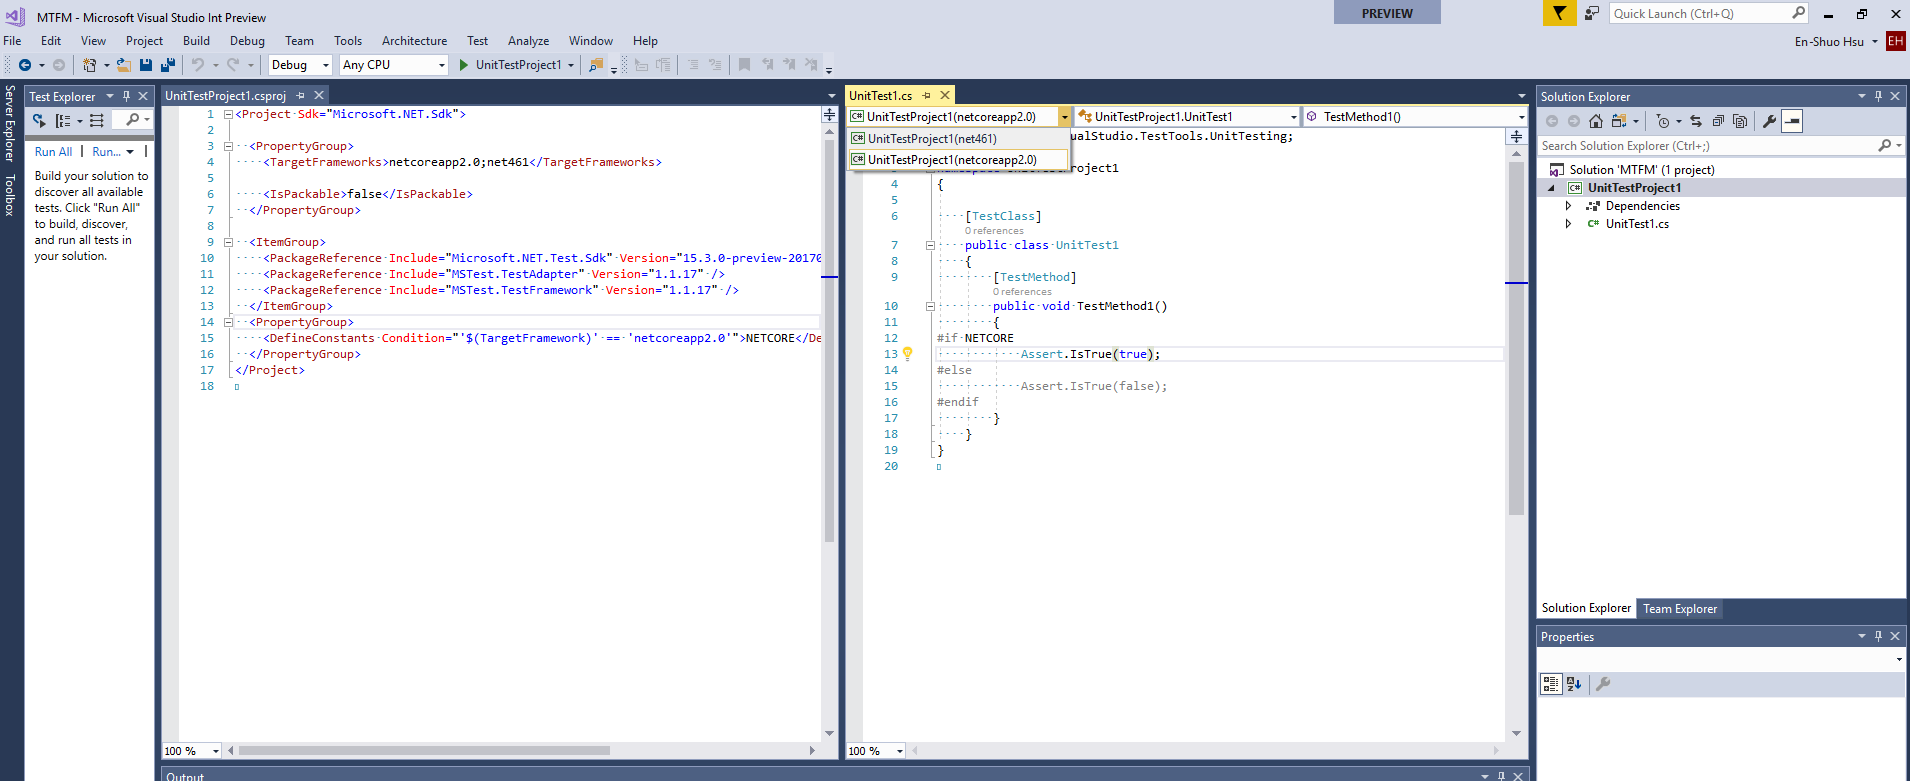Toggle Preview Selected Items in Solution Explorer
Image resolution: width=1910 pixels, height=781 pixels.
(1792, 121)
